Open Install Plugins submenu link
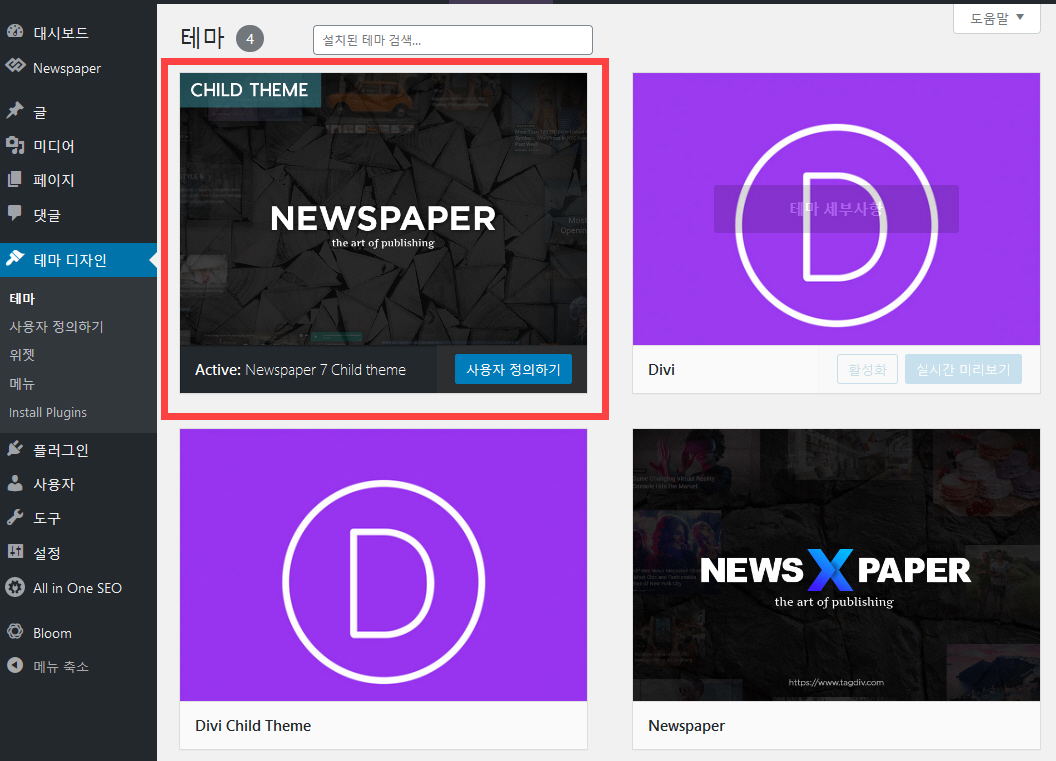 (48, 412)
